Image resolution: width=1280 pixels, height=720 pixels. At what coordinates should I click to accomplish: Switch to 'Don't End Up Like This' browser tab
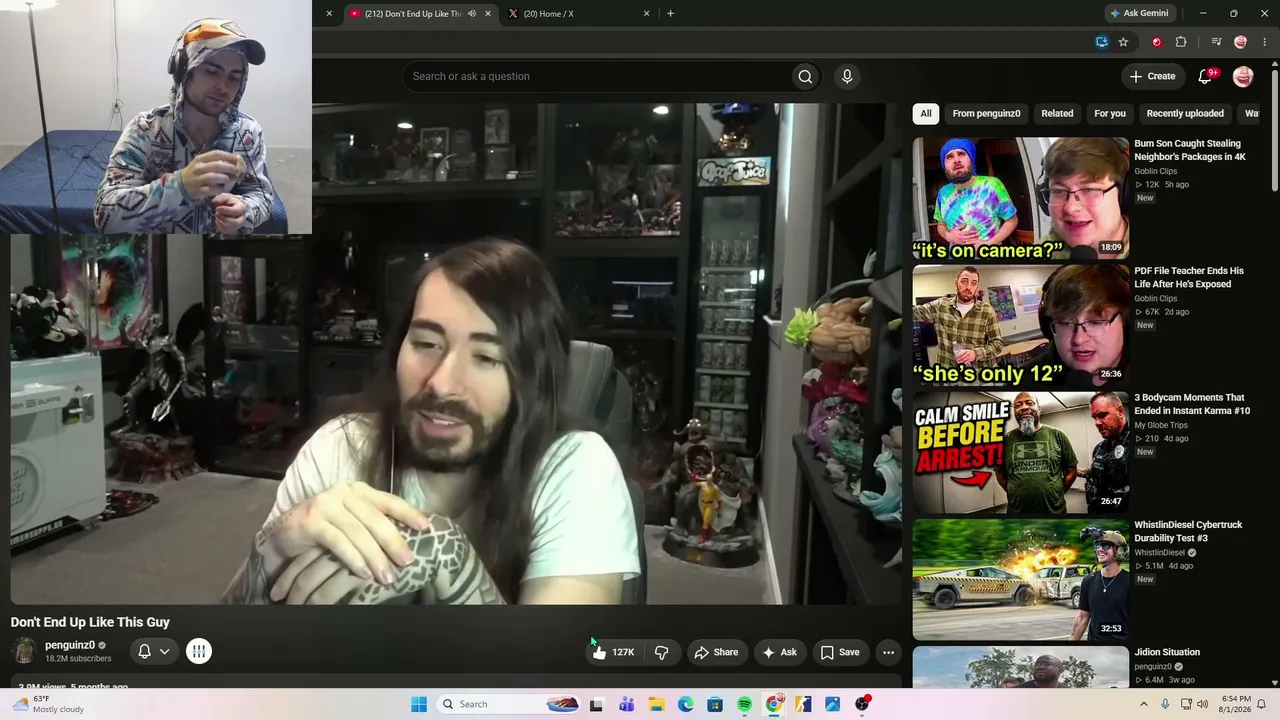(420, 13)
